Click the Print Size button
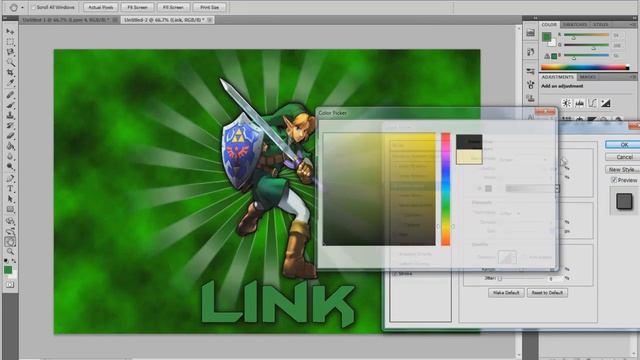640x360 pixels. (x=209, y=7)
